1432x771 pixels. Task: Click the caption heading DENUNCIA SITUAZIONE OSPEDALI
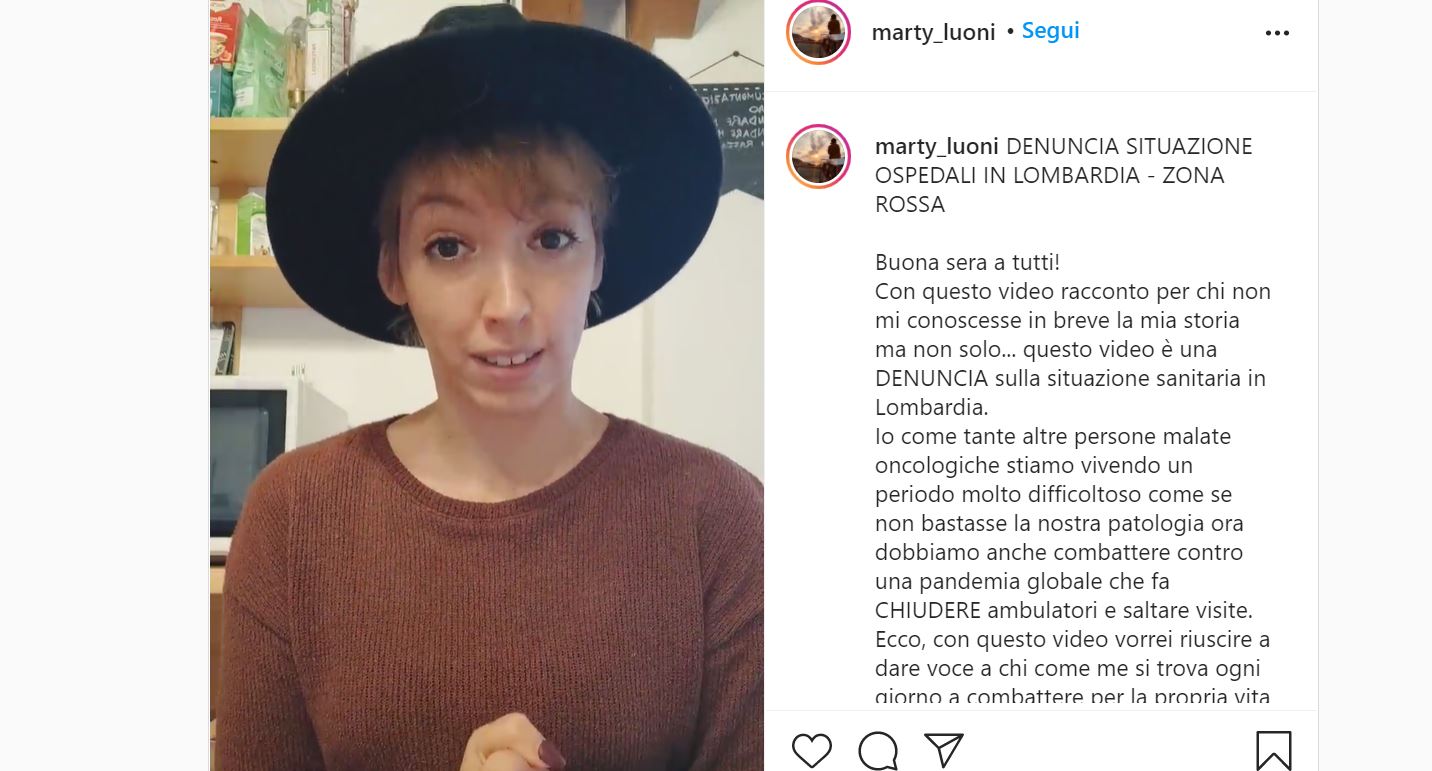point(1064,175)
